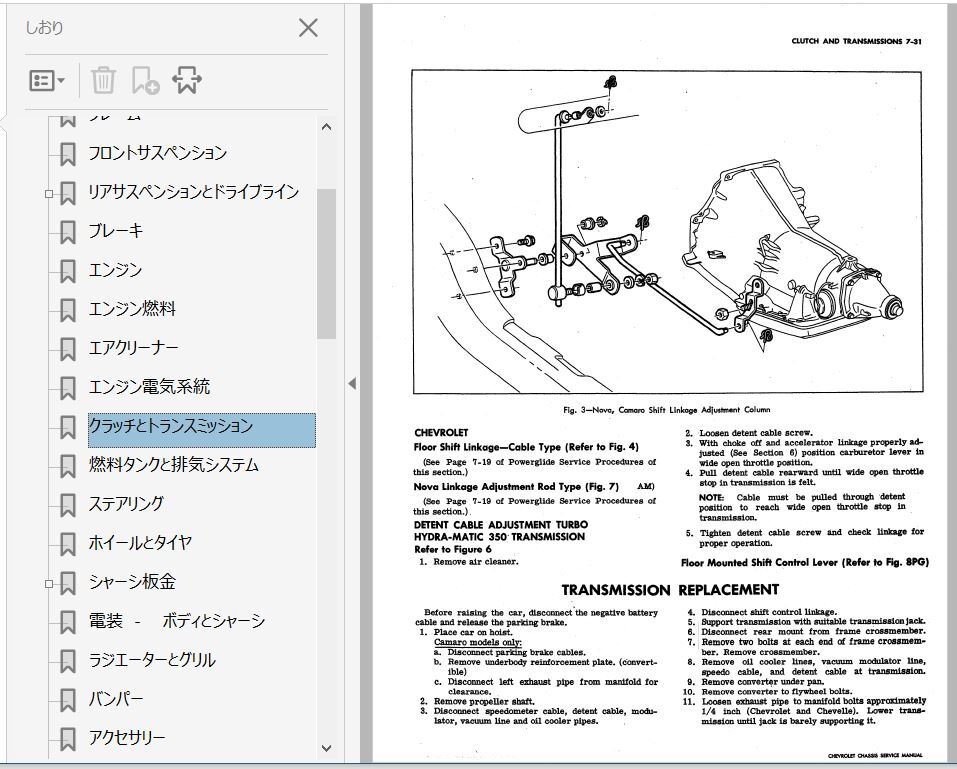Go to アクセサリー bookmark

126,738
